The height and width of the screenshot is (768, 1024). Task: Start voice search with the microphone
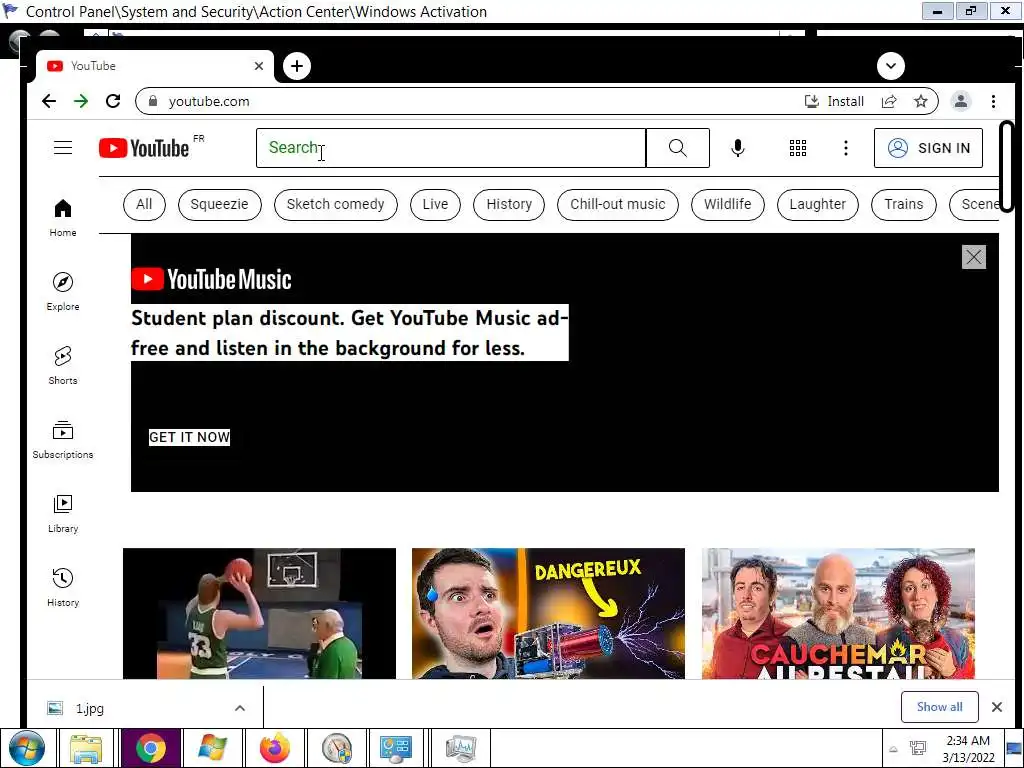click(x=737, y=148)
